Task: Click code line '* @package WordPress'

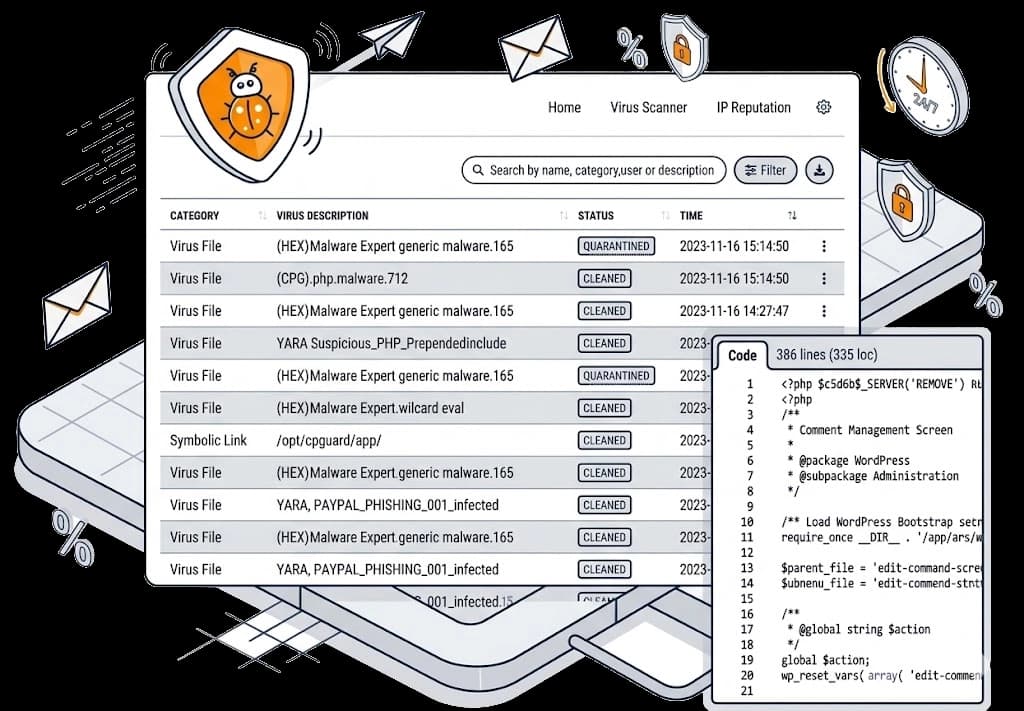Action: pyautogui.click(x=848, y=461)
